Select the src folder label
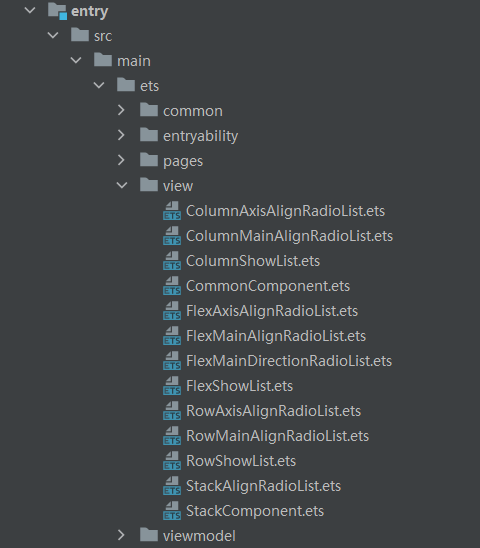The height and width of the screenshot is (548, 480). click(x=103, y=36)
